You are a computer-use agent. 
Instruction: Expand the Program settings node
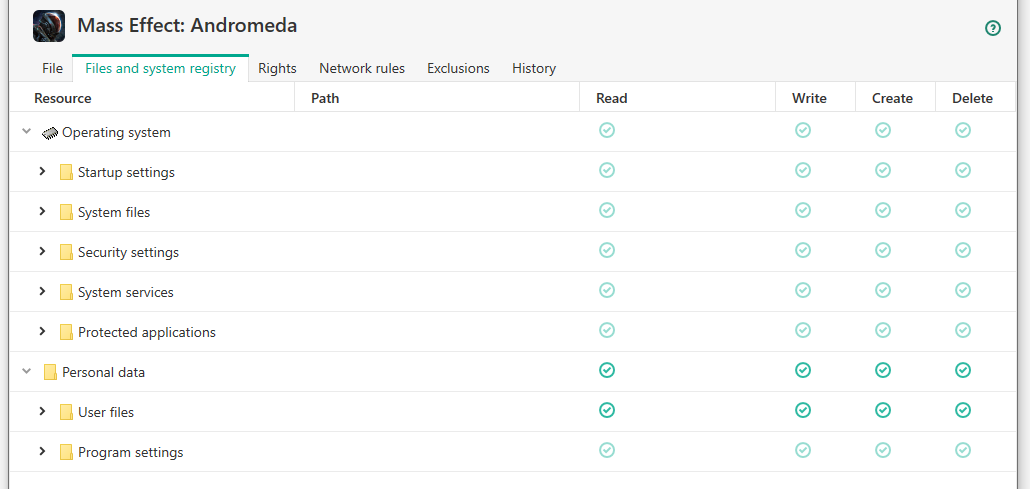pos(42,452)
